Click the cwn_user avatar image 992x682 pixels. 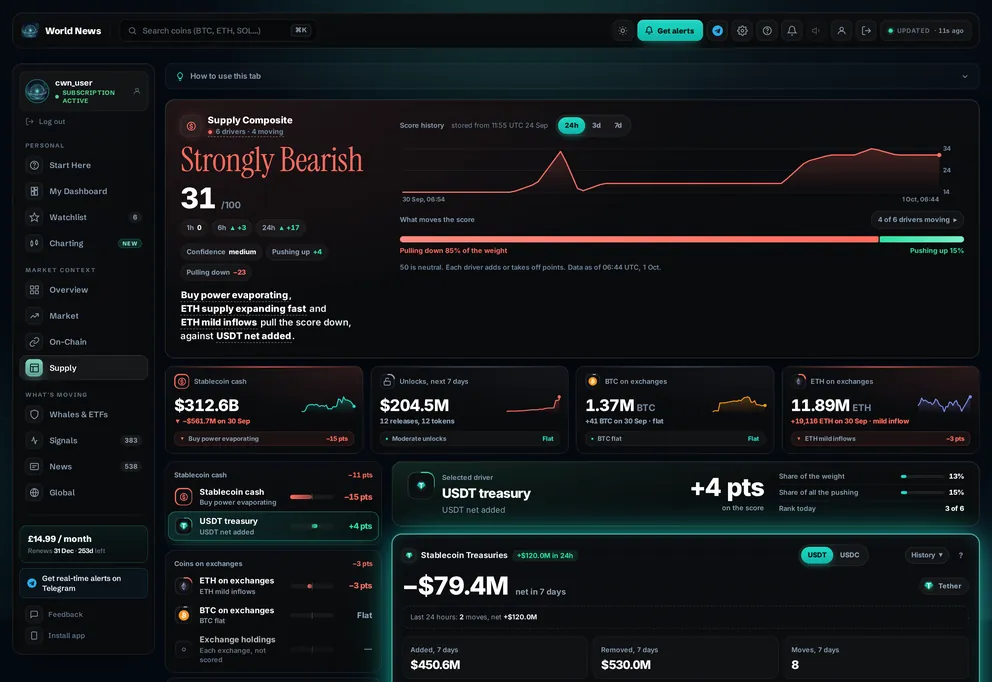[37, 91]
